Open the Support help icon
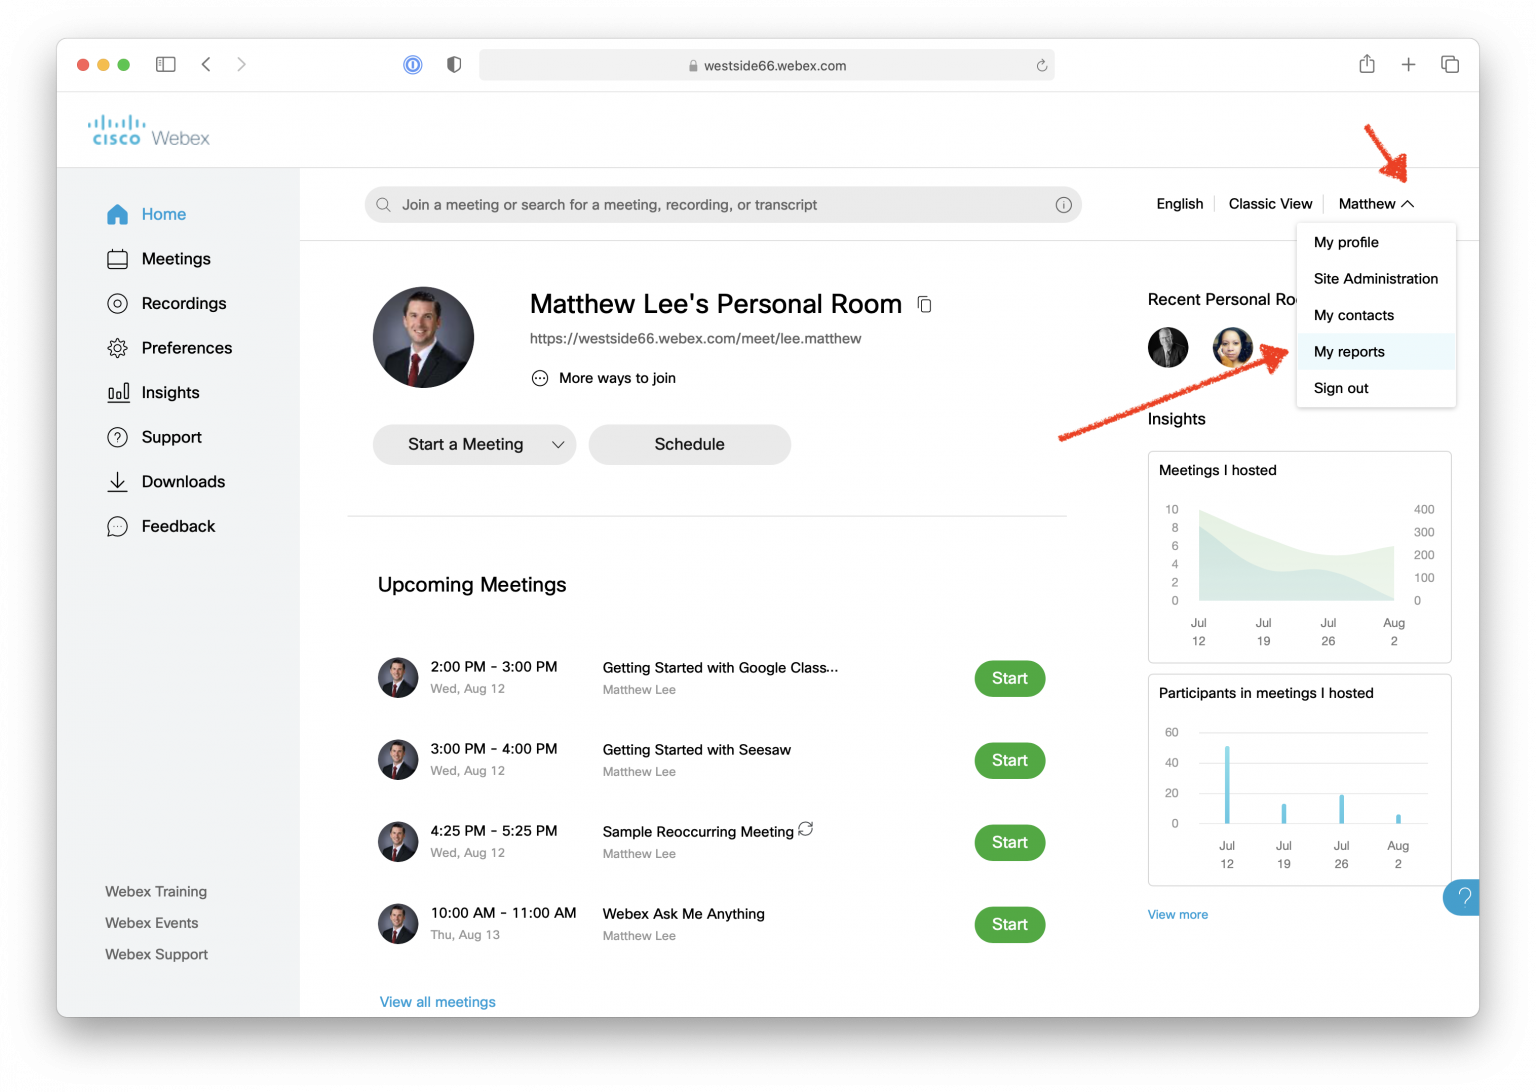Screen dimensions: 1536x1092 (117, 436)
